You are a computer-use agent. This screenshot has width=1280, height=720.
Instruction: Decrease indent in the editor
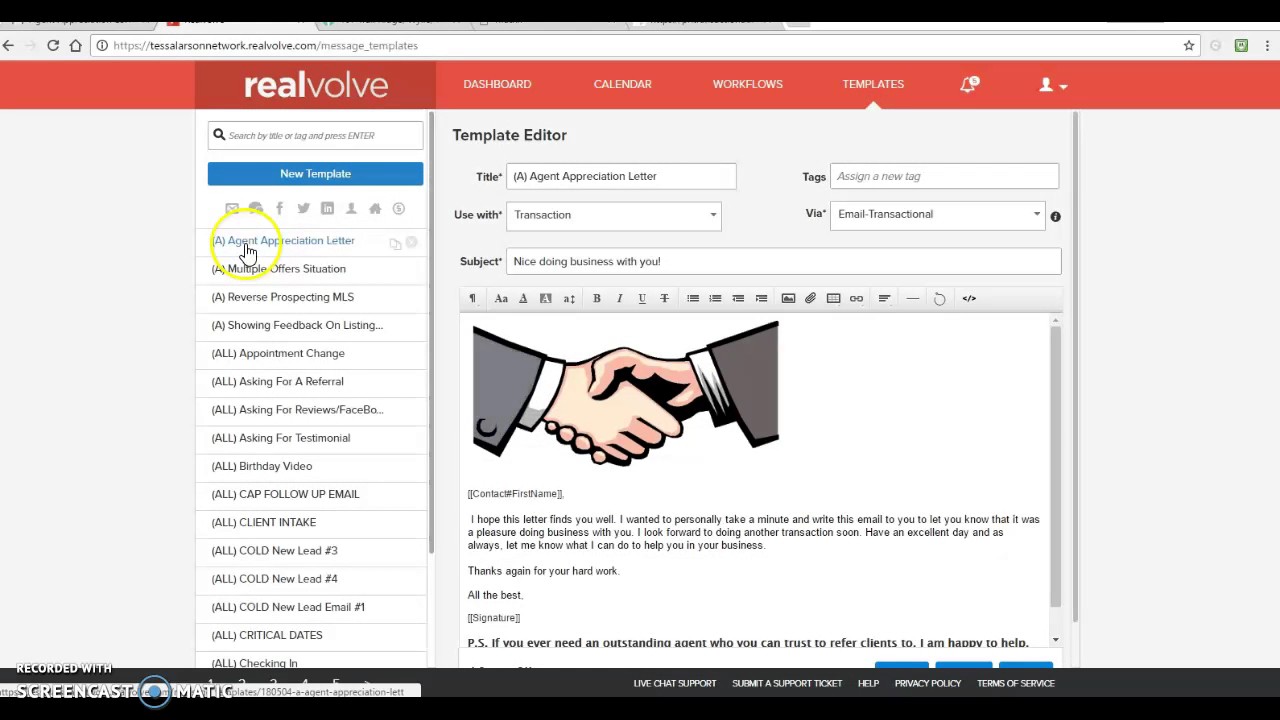pyautogui.click(x=738, y=298)
